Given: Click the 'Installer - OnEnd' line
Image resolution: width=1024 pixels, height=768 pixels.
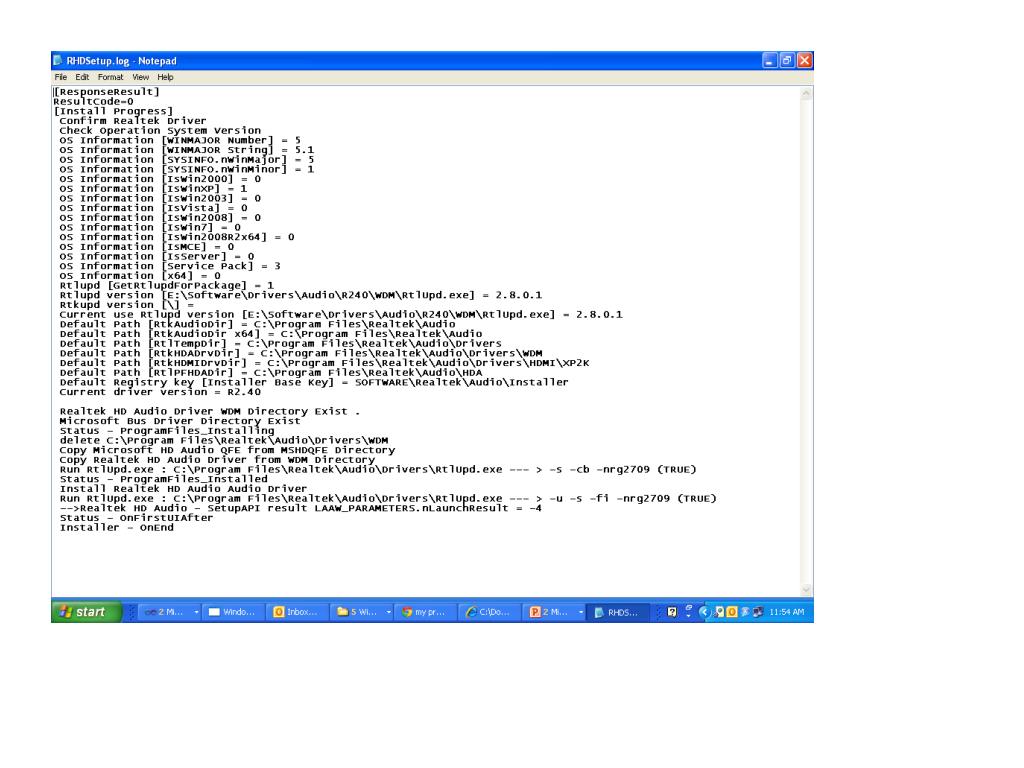Looking at the screenshot, I should coord(116,528).
